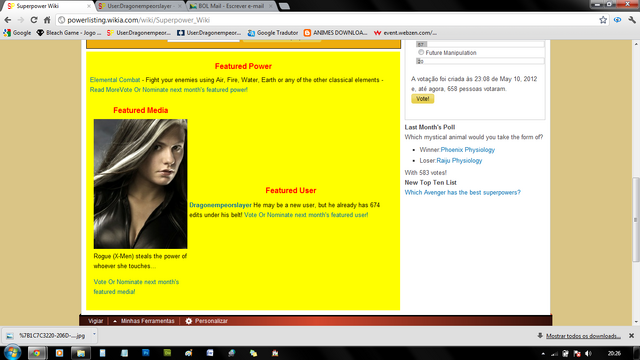Open the Windows Start menu orb

point(12,353)
